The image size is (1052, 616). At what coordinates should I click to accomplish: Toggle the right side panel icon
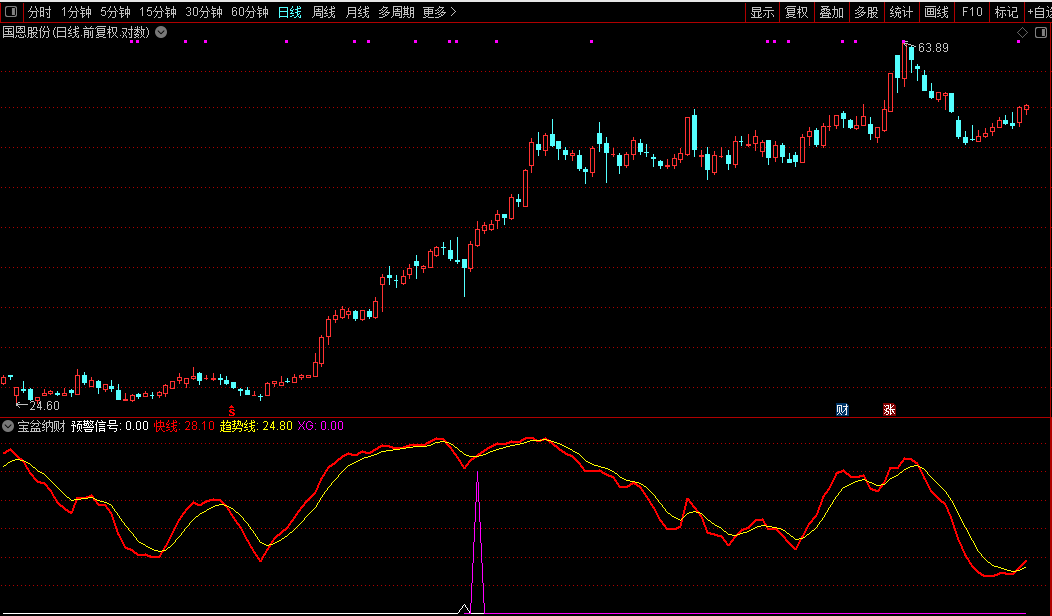point(1040,33)
